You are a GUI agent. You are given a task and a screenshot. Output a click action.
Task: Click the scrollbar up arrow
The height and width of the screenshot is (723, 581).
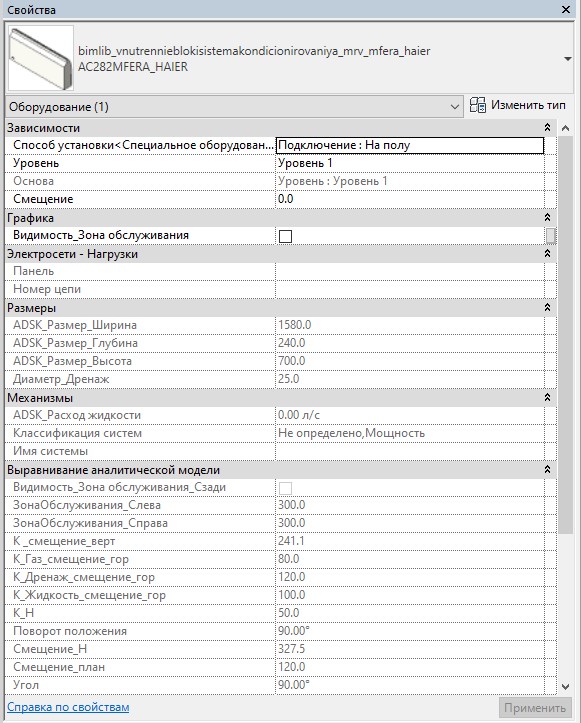tap(566, 128)
